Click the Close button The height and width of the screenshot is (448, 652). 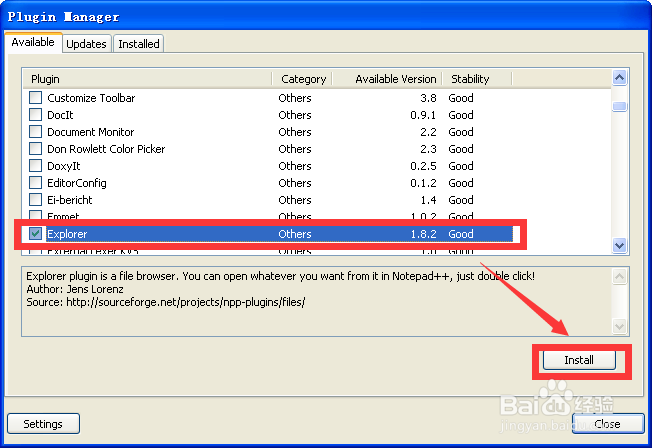[608, 424]
